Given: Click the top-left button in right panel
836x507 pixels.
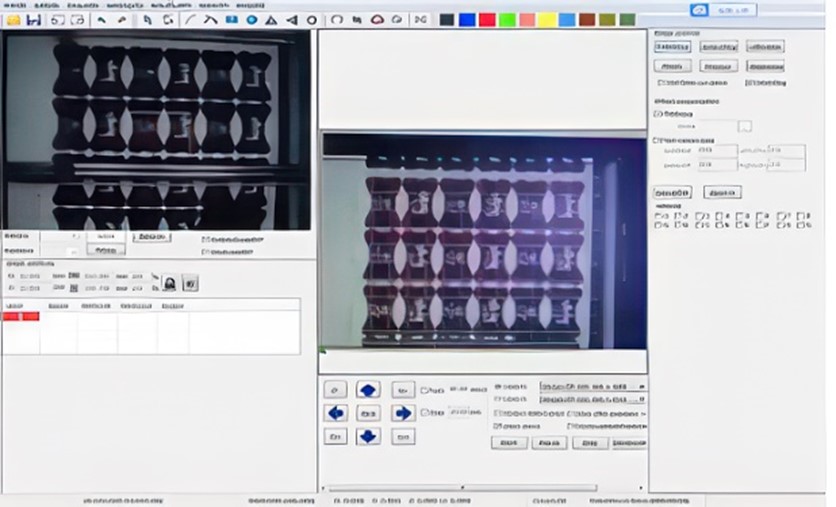Looking at the screenshot, I should pyautogui.click(x=672, y=47).
